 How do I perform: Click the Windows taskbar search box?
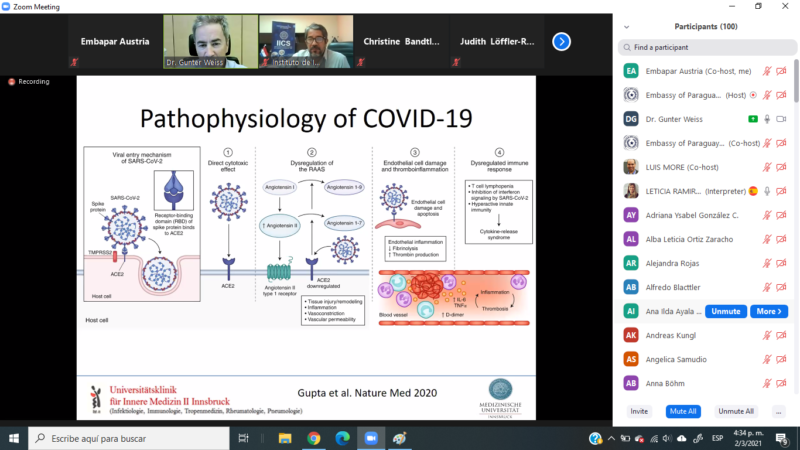pyautogui.click(x=129, y=438)
